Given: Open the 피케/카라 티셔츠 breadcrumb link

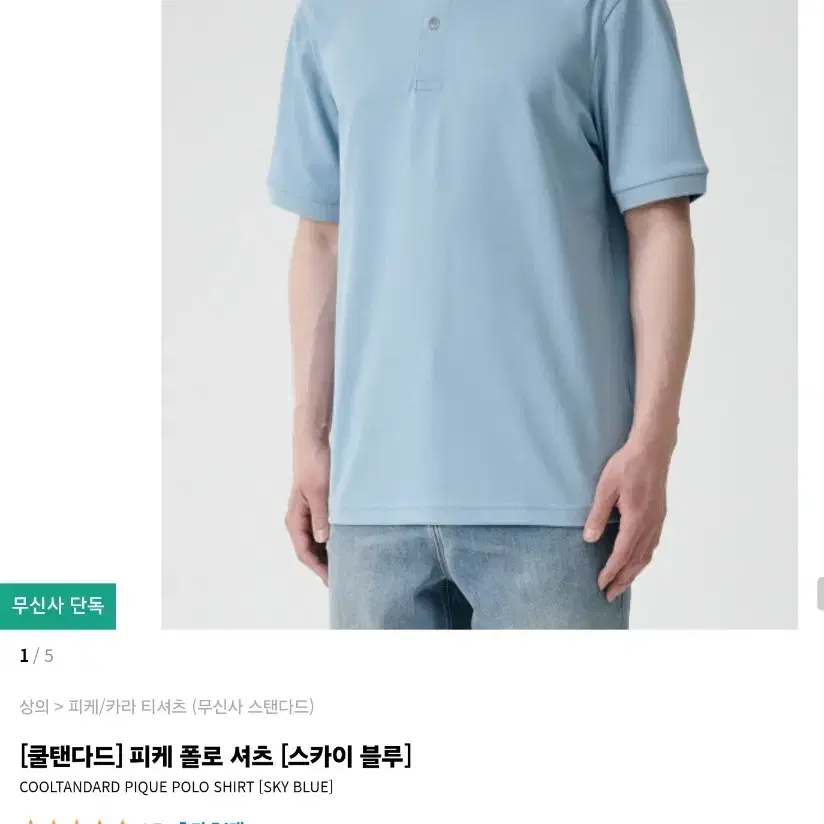Looking at the screenshot, I should point(127,706).
